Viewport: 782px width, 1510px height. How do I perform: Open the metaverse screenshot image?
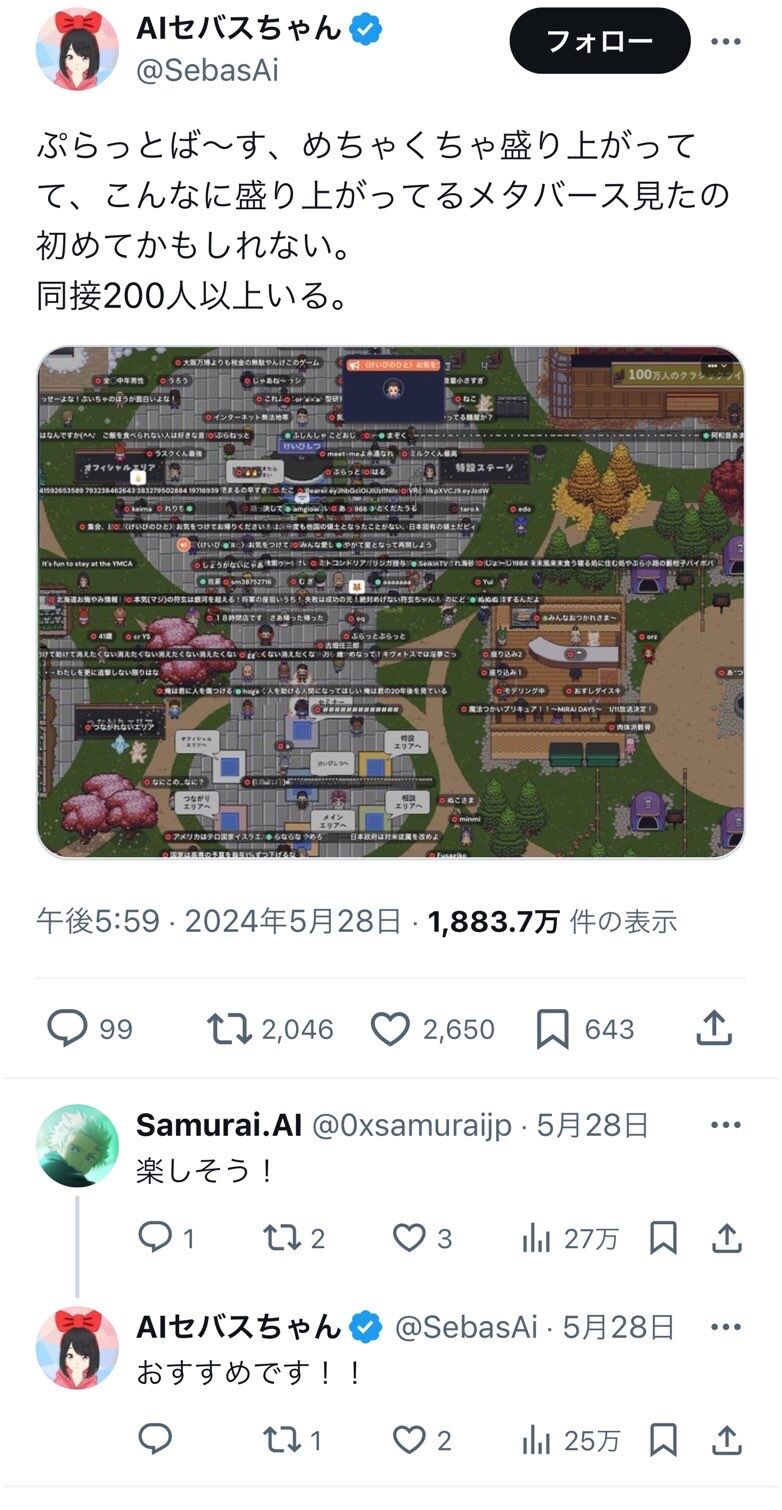(x=391, y=602)
